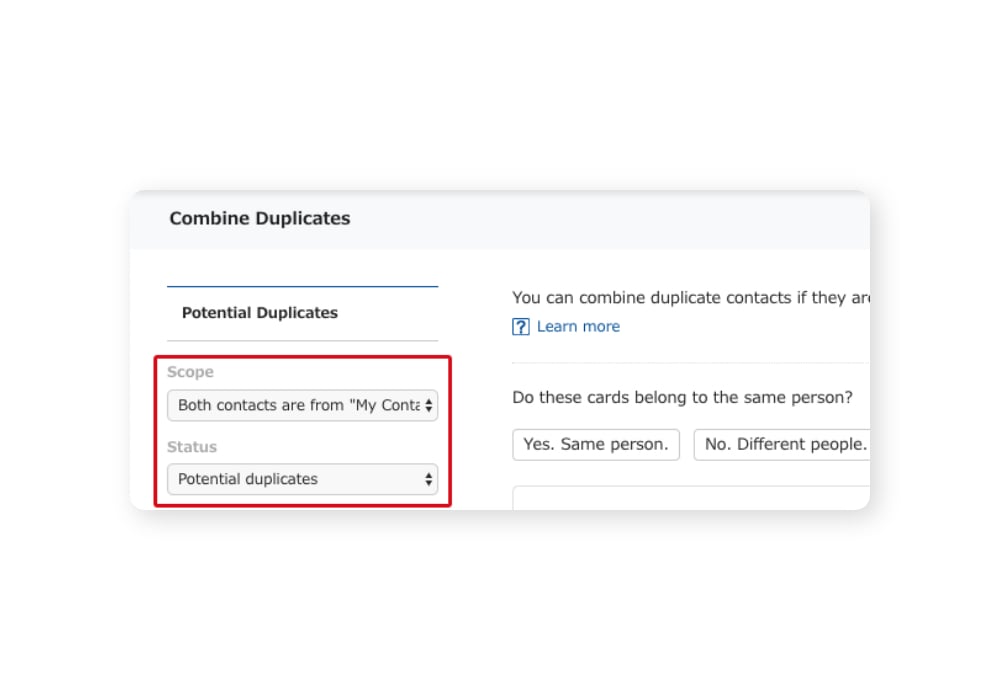Click the question mark help icon
Viewport: 1000px width, 700px height.
(x=520, y=327)
